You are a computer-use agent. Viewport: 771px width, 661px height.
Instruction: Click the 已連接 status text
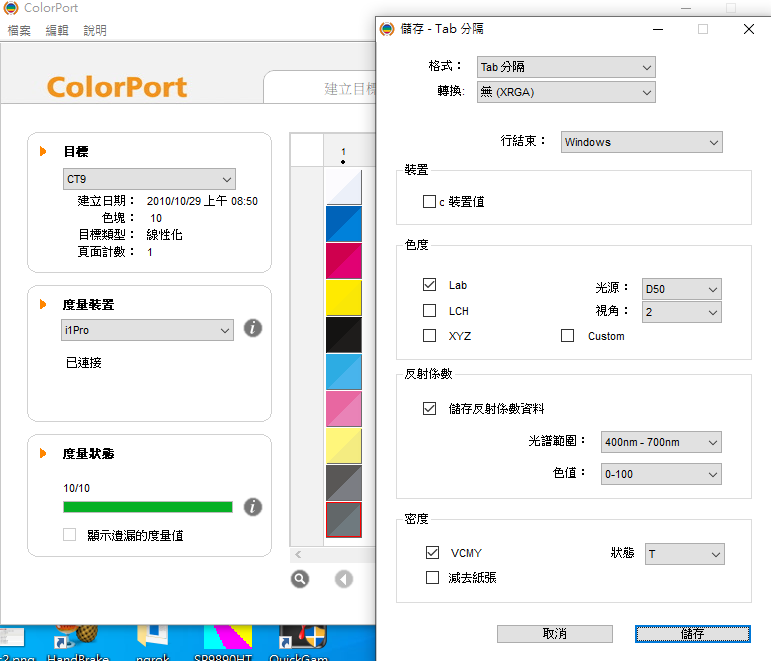pyautogui.click(x=84, y=362)
